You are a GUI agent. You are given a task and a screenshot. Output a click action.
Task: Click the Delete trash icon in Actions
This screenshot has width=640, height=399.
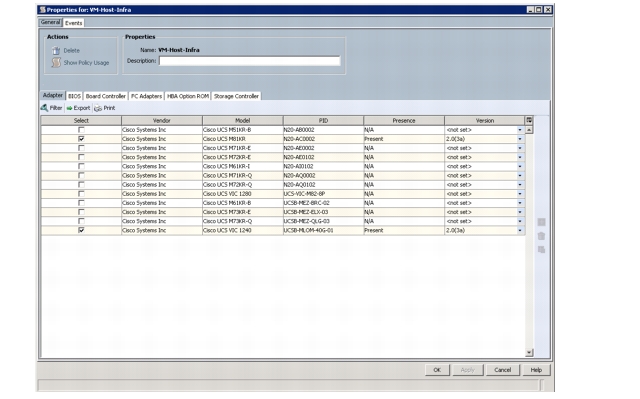click(x=56, y=51)
